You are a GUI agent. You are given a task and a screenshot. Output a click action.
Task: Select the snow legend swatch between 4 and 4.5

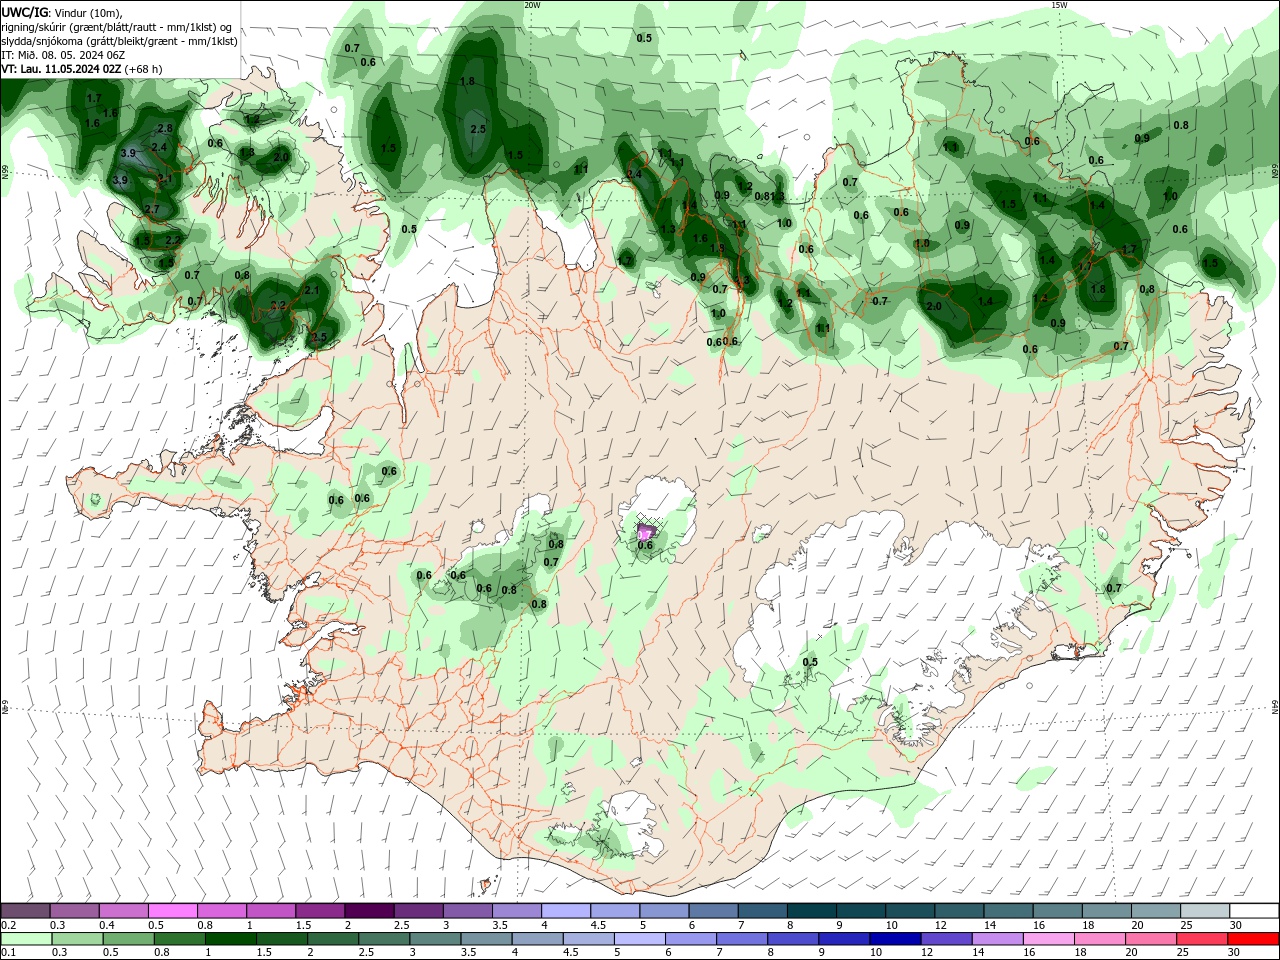point(566,911)
